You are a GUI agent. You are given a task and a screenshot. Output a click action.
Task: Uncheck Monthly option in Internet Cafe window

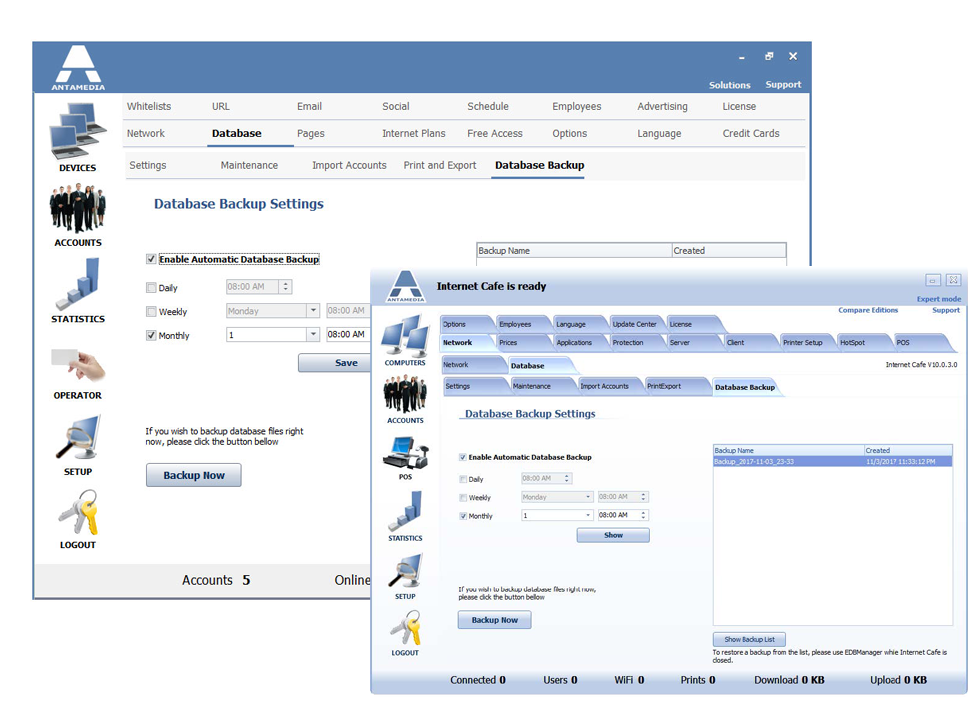coord(463,516)
